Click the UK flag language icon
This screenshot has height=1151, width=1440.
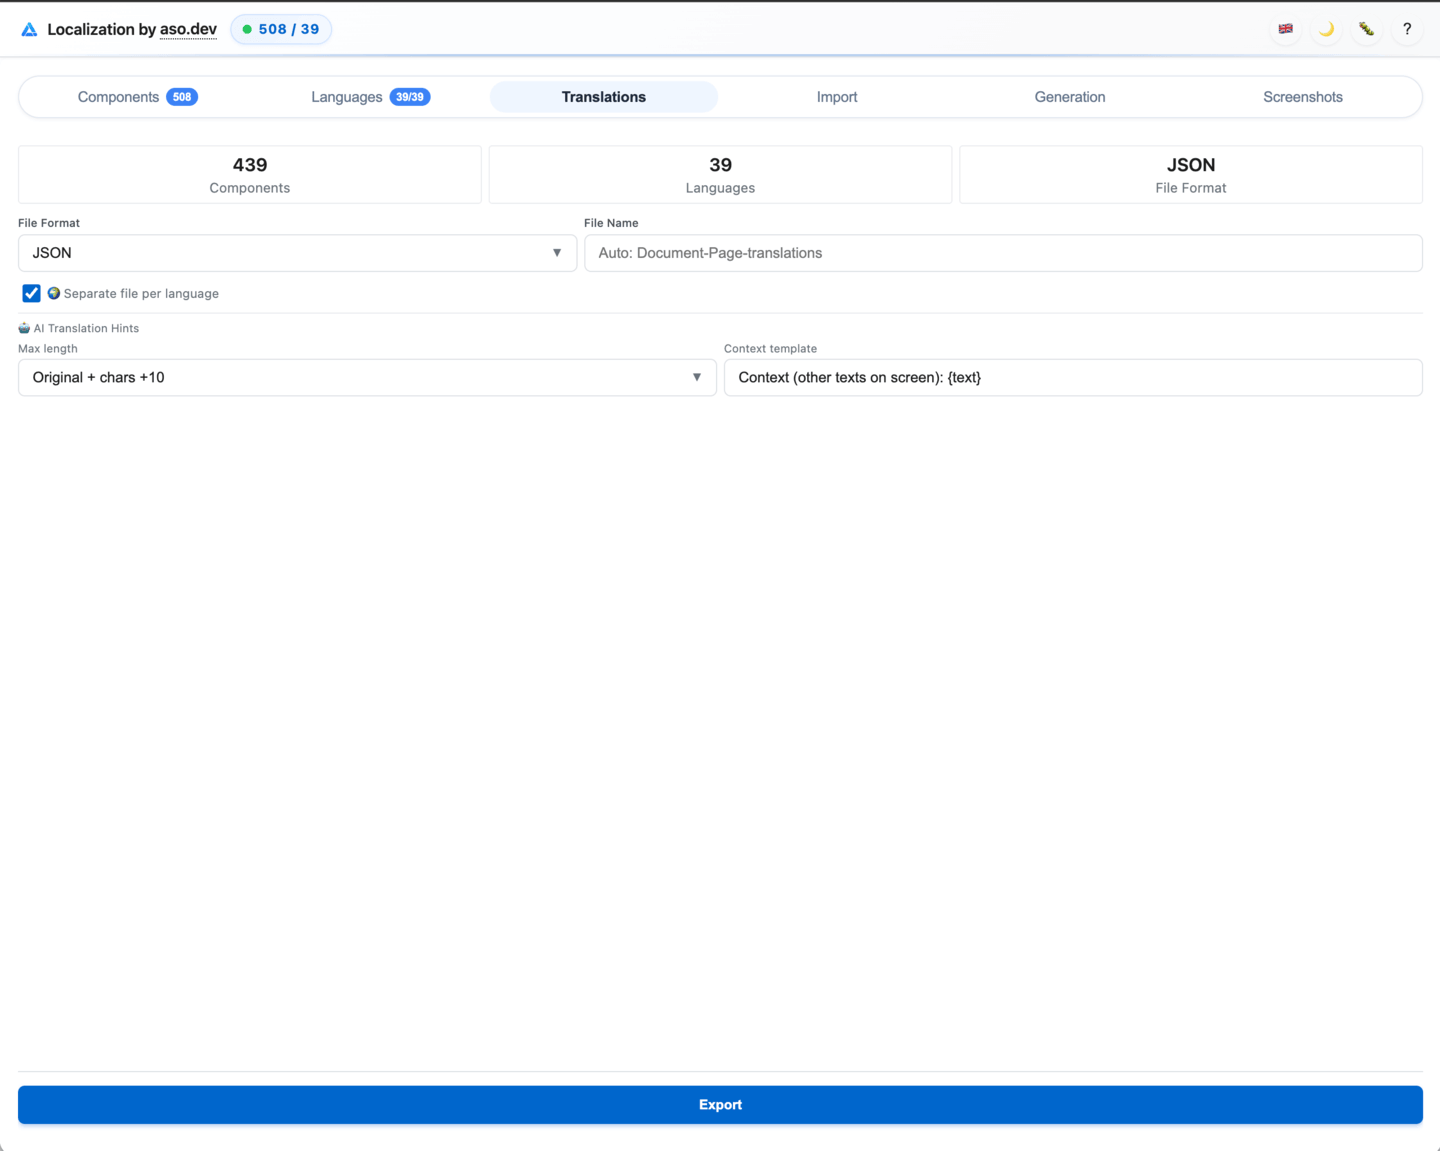pyautogui.click(x=1285, y=29)
